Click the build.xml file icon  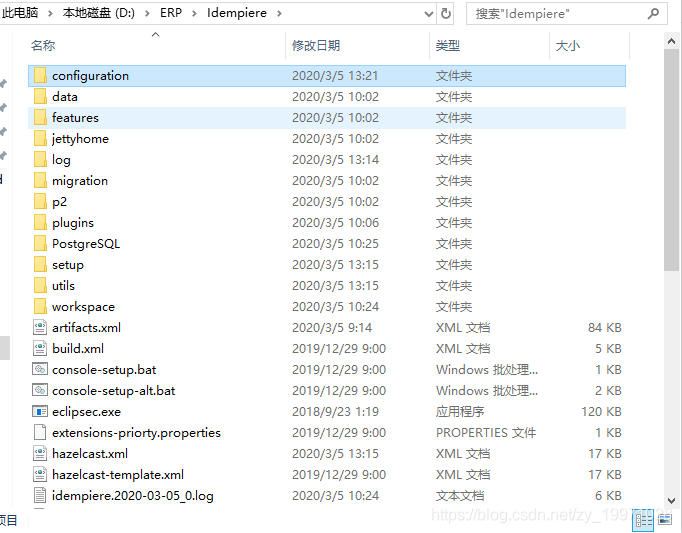click(40, 349)
